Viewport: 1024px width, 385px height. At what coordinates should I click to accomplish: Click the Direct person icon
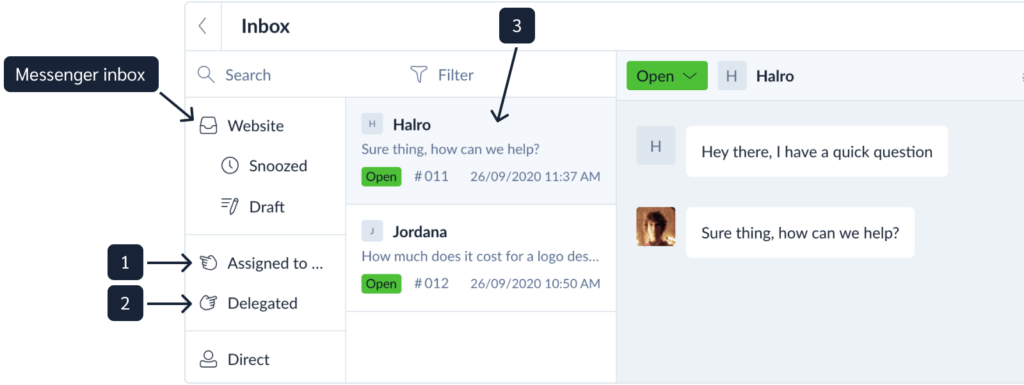click(x=208, y=360)
